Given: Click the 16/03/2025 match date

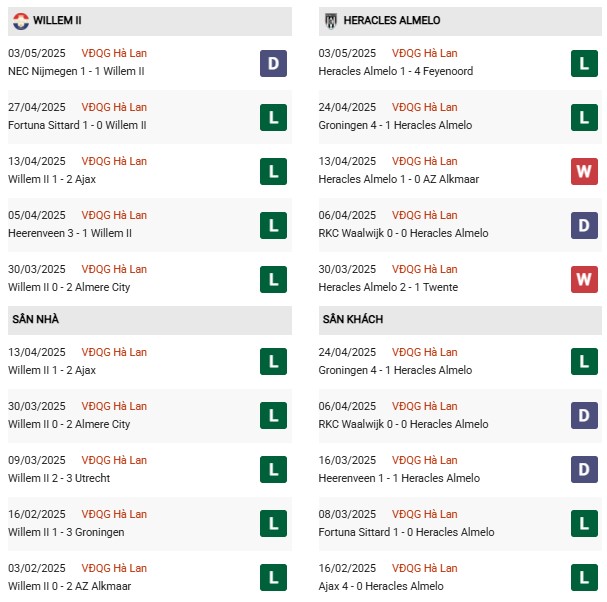Looking at the screenshot, I should click(347, 460).
